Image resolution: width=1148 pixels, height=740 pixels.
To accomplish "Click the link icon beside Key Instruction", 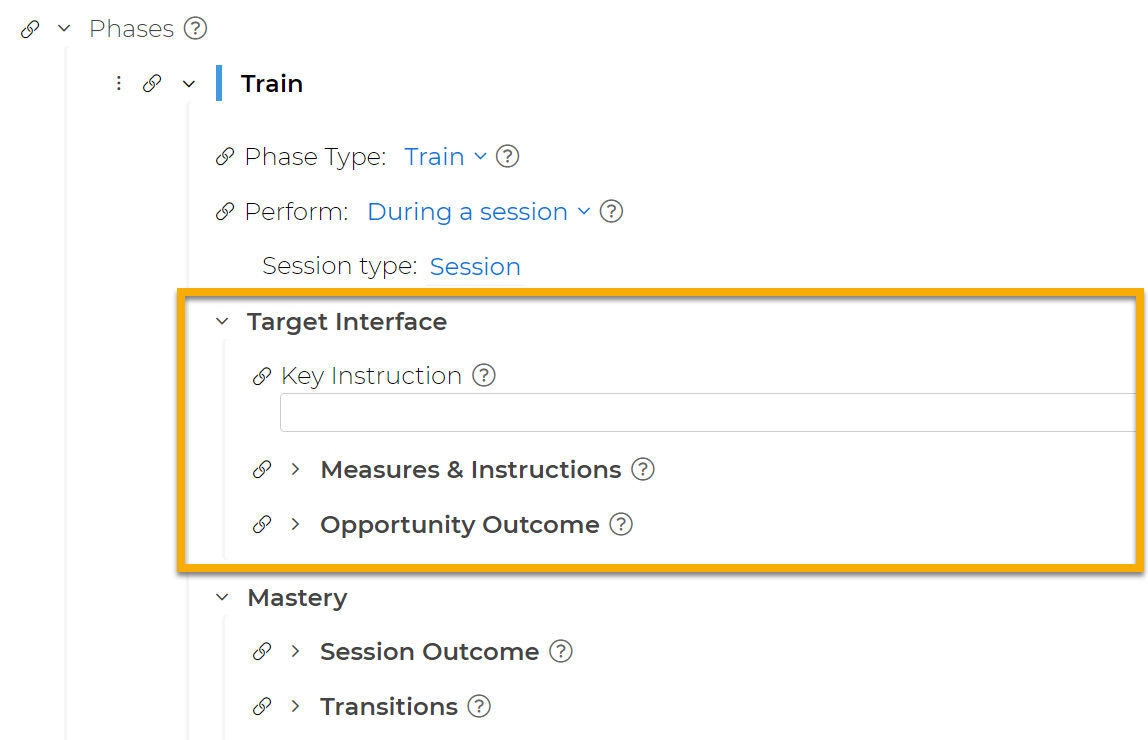I will (x=262, y=375).
